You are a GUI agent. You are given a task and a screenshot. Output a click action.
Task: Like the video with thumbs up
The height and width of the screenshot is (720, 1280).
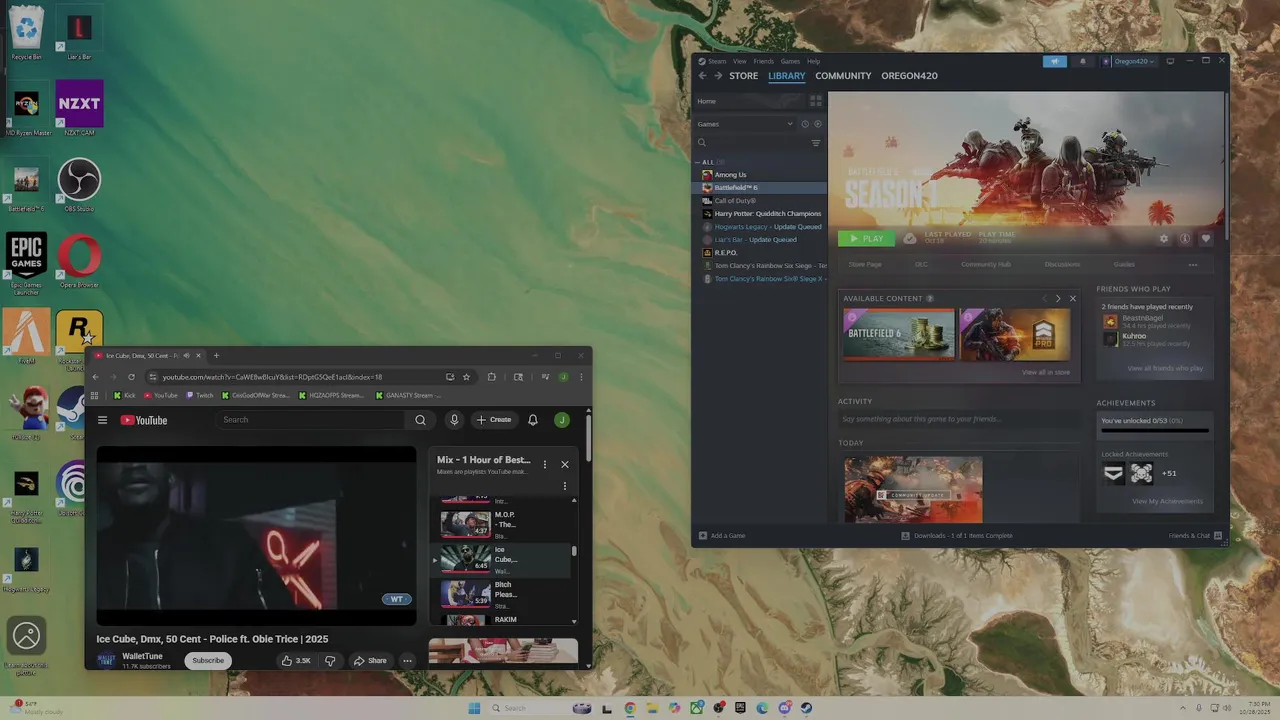[x=296, y=660]
